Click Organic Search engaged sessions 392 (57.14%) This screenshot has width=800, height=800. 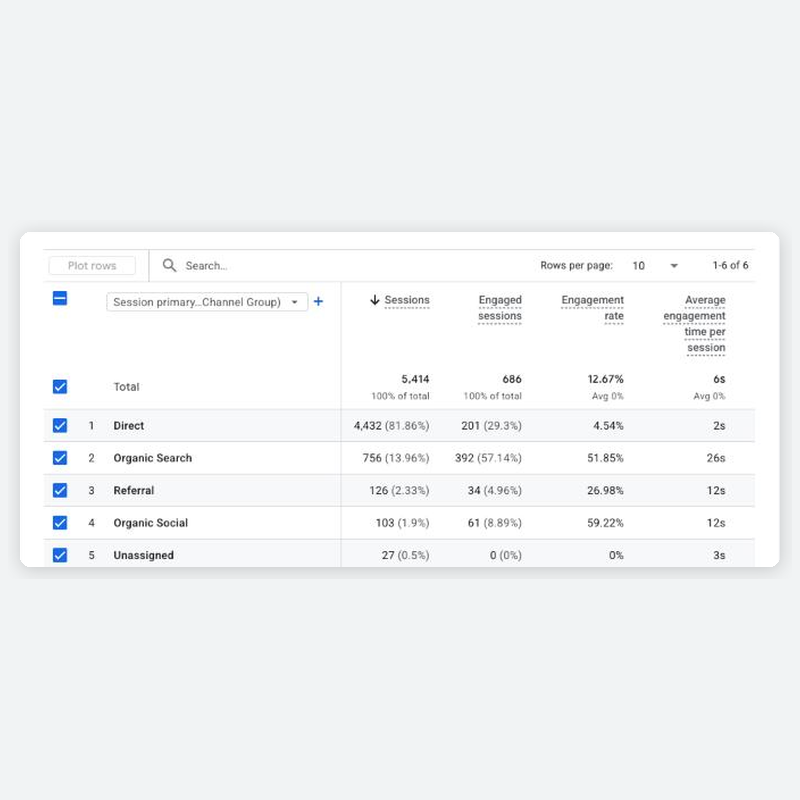coord(488,458)
